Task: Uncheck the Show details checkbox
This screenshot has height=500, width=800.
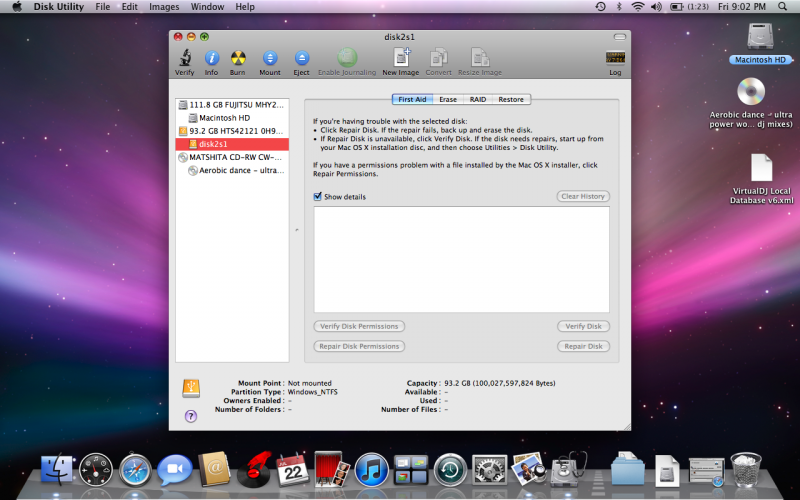Action: 317,196
